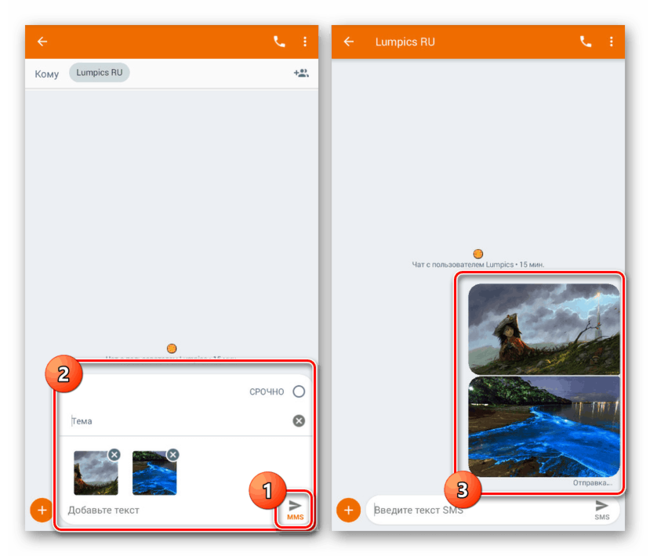Screen dimensions: 650x556
Task: Toggle the СРОЧНО urgent radio button
Action: click(x=299, y=391)
